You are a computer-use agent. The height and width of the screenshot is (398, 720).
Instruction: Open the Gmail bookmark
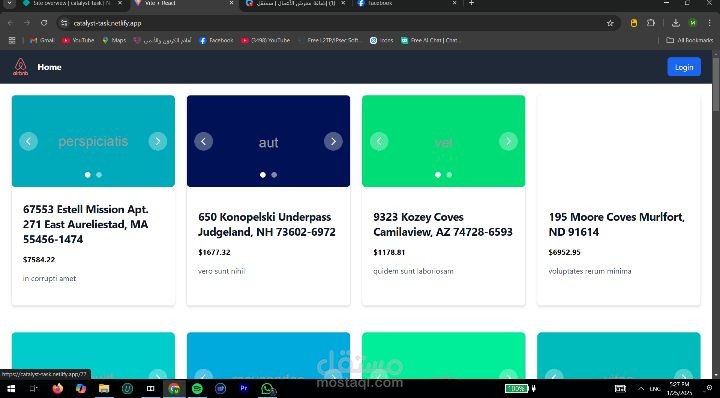(42, 40)
